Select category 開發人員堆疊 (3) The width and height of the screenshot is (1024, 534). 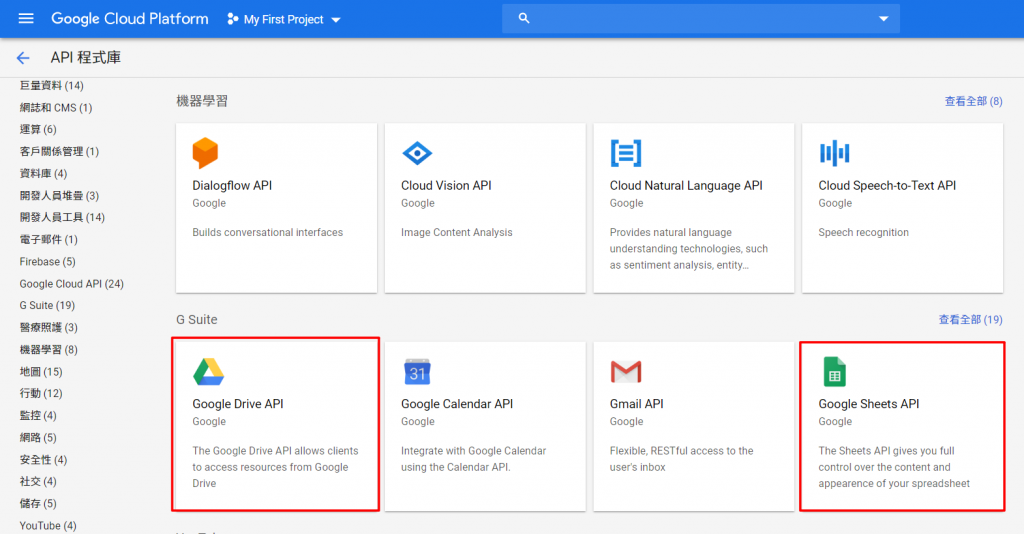[x=59, y=195]
